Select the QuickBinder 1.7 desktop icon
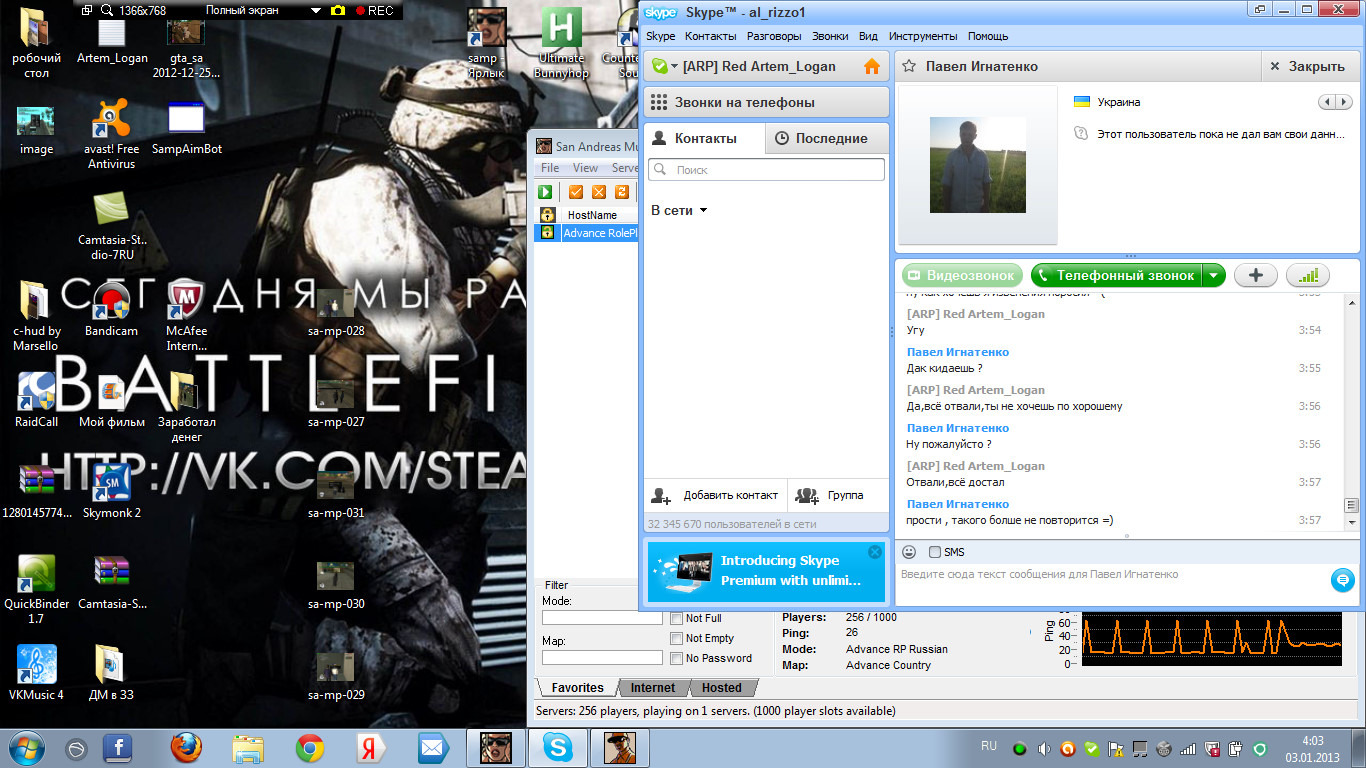 pos(37,589)
